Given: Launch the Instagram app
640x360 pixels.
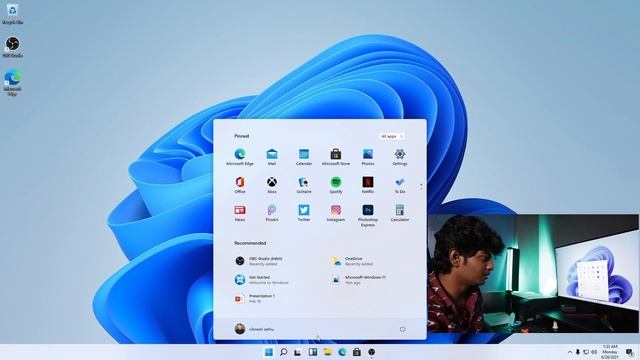Looking at the screenshot, I should [x=336, y=213].
